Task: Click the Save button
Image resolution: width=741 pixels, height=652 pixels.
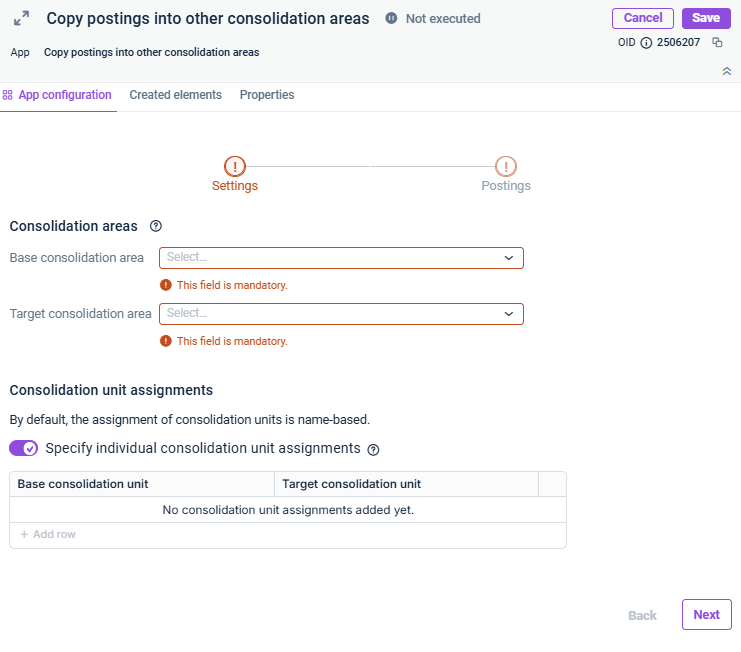Action: coord(706,18)
